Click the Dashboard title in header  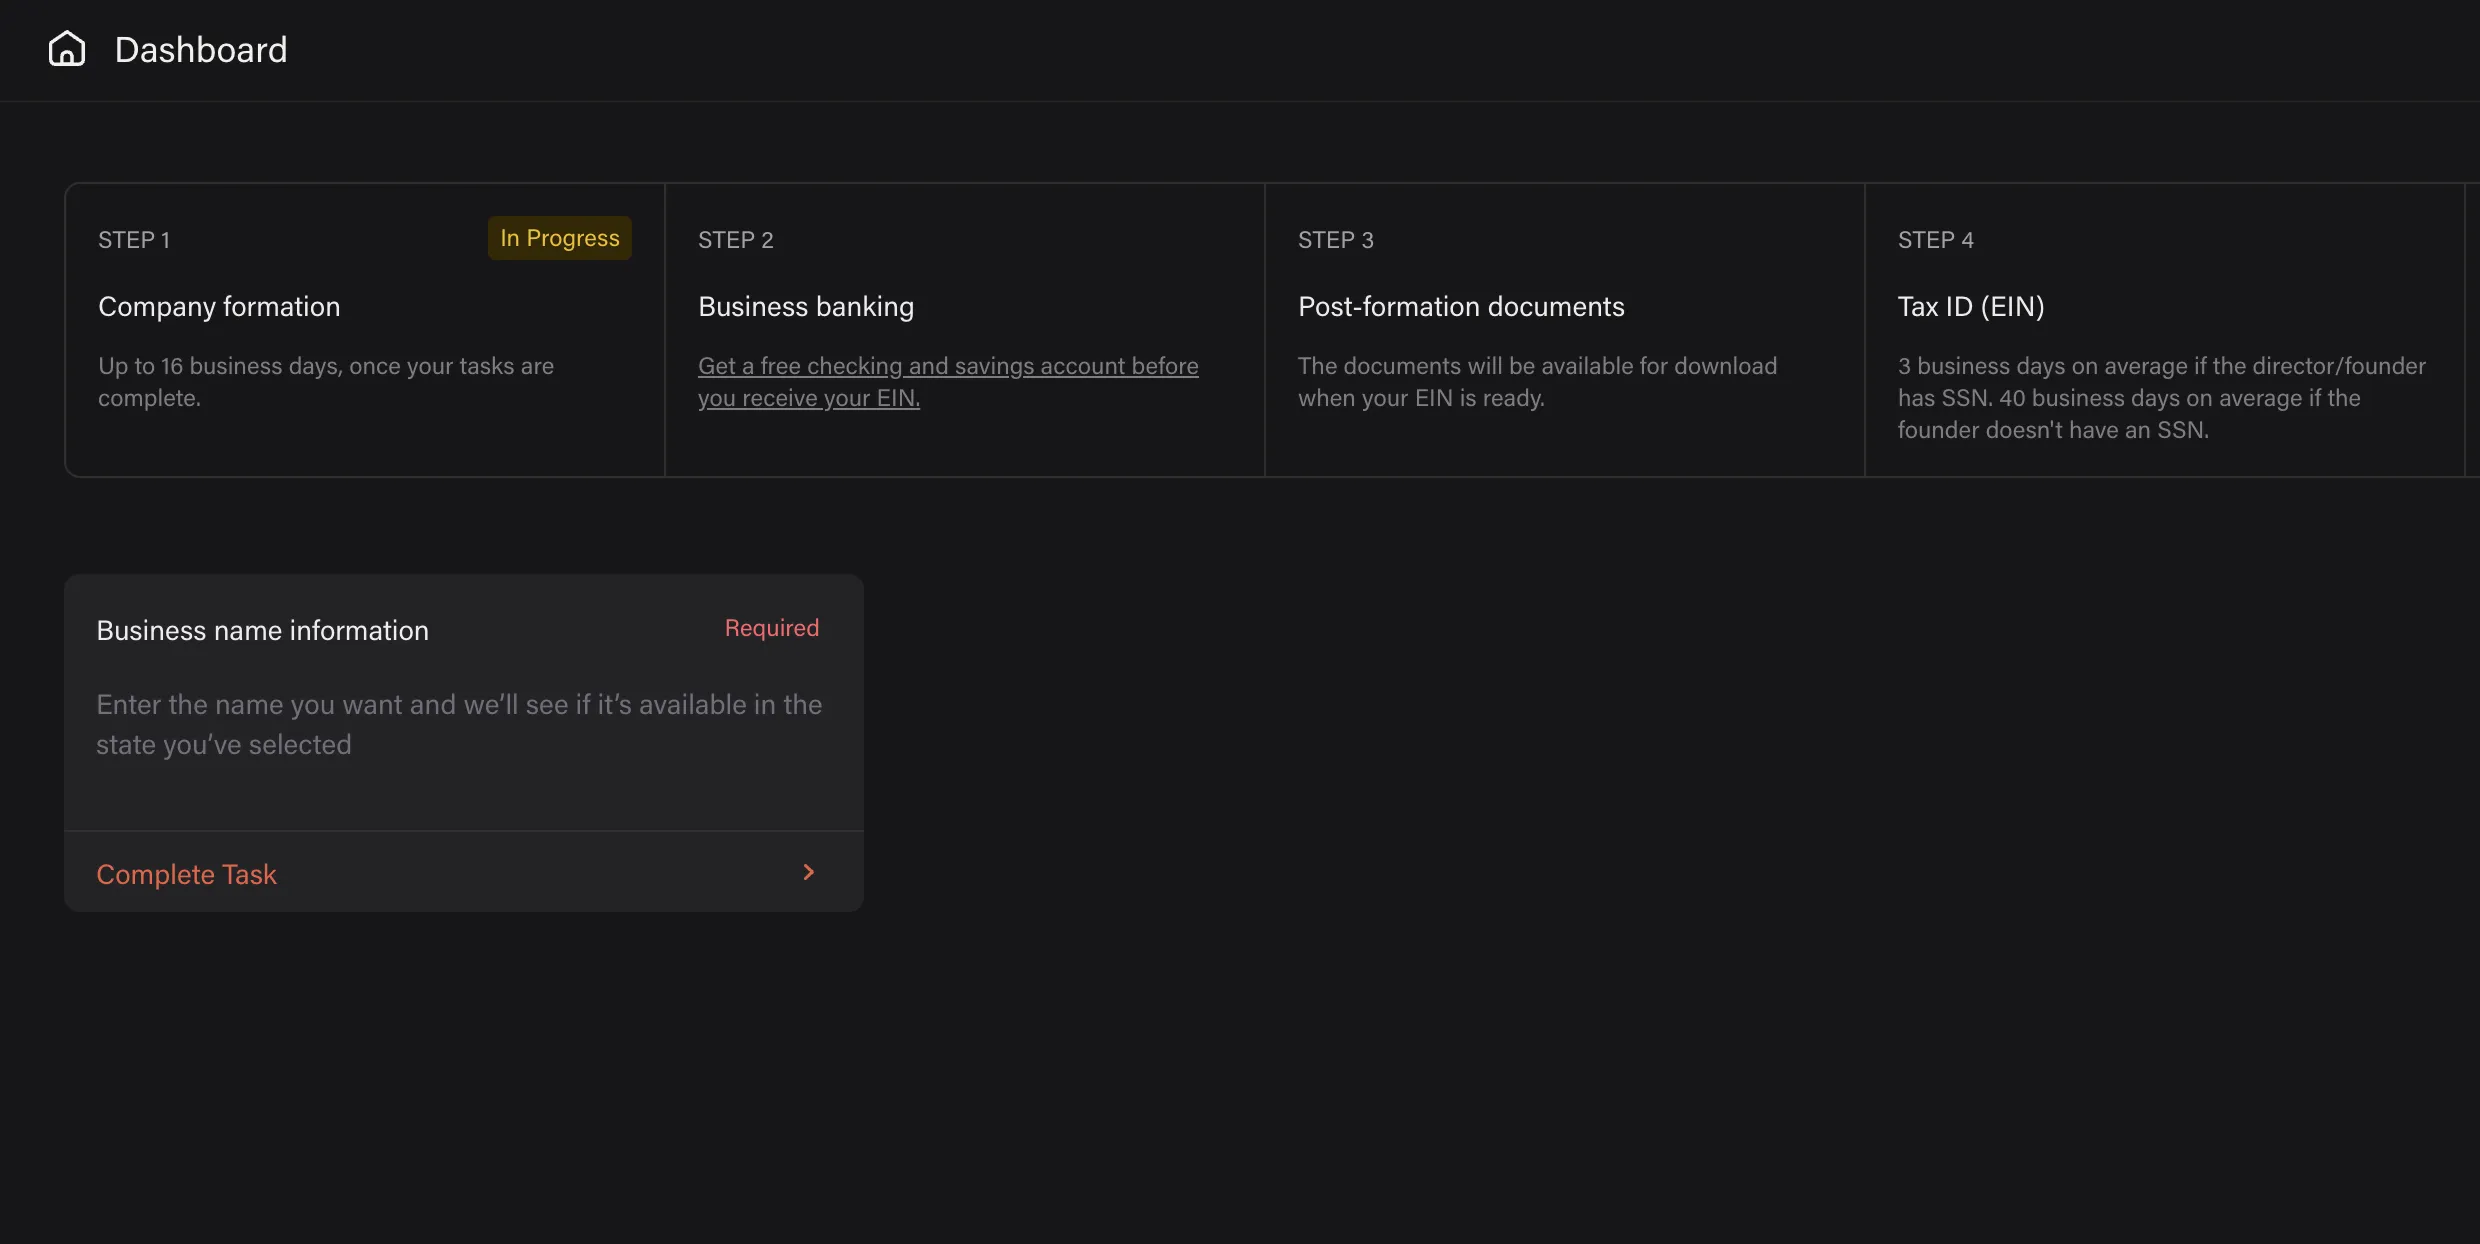(201, 50)
